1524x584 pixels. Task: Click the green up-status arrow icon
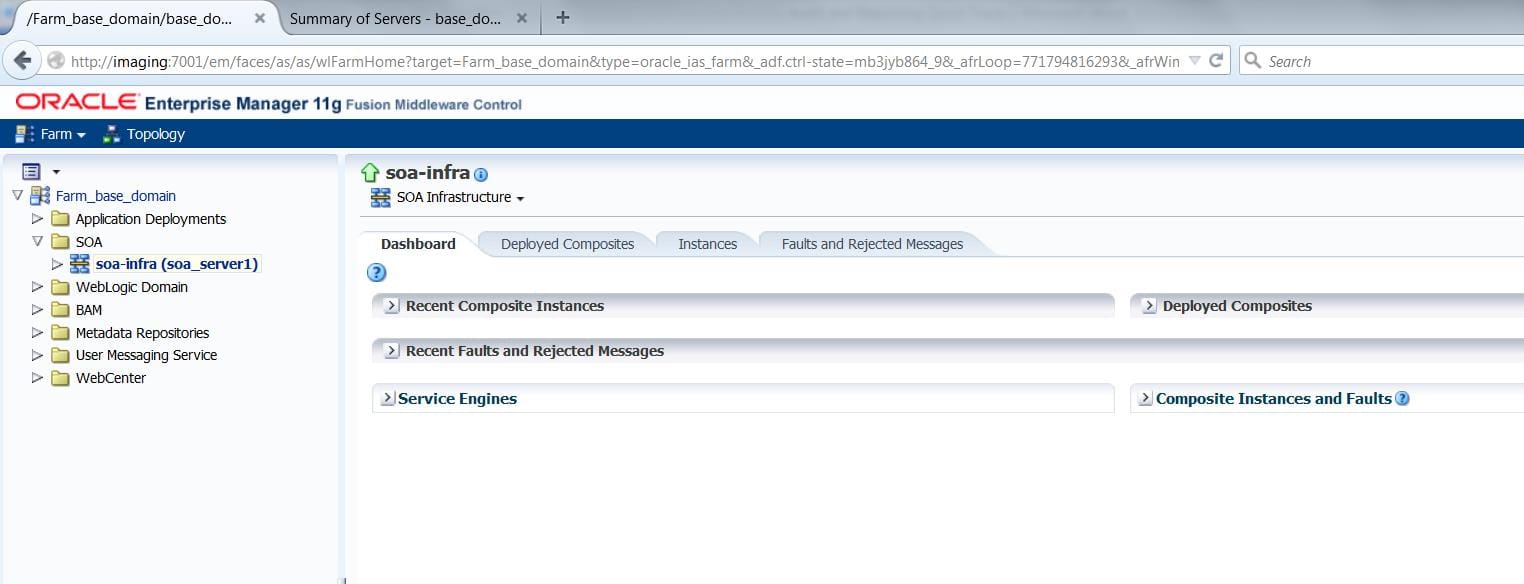370,173
